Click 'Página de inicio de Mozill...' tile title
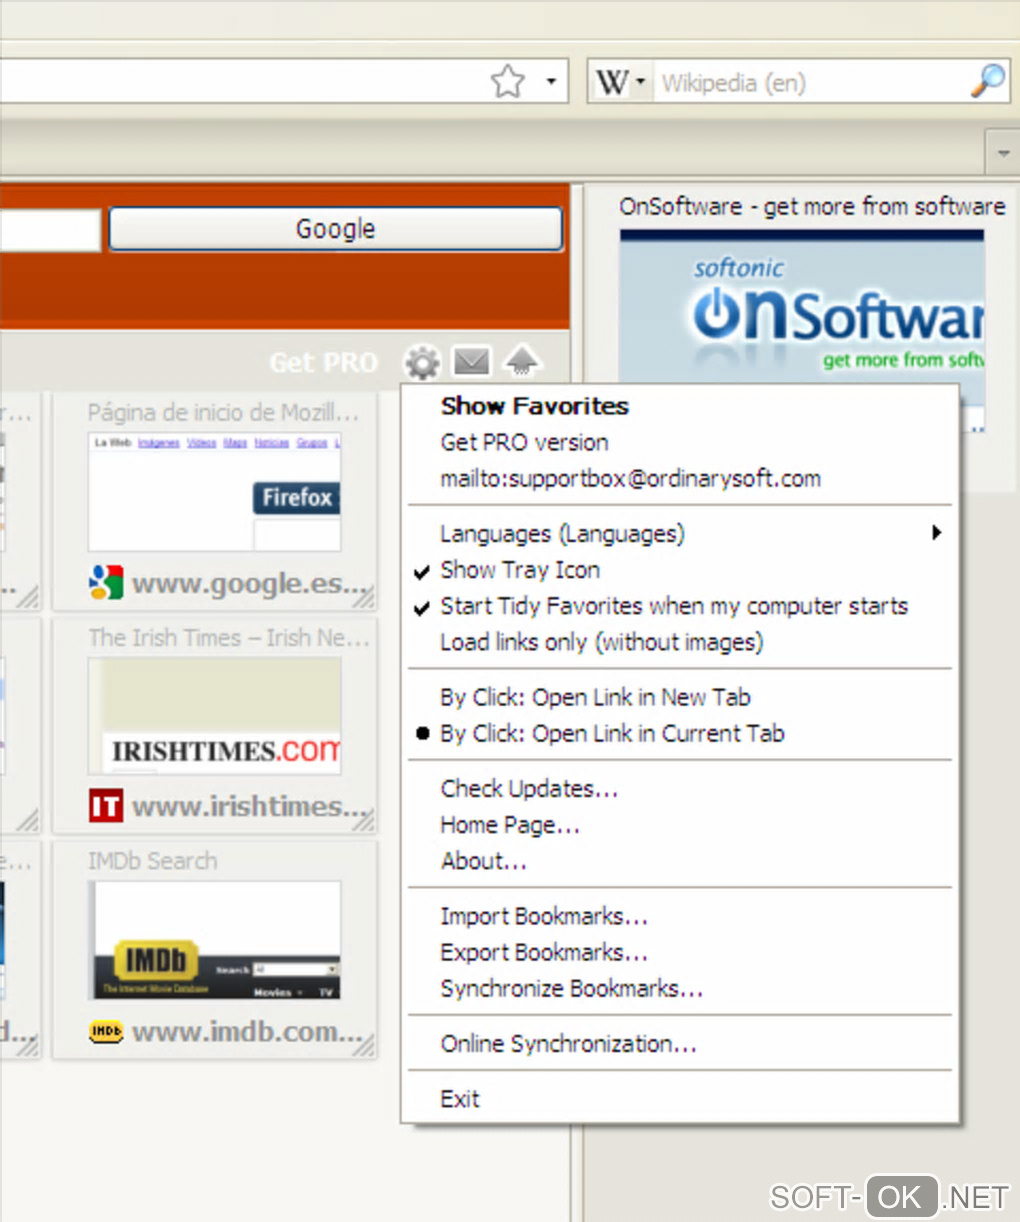This screenshot has height=1222, width=1020. [x=222, y=412]
